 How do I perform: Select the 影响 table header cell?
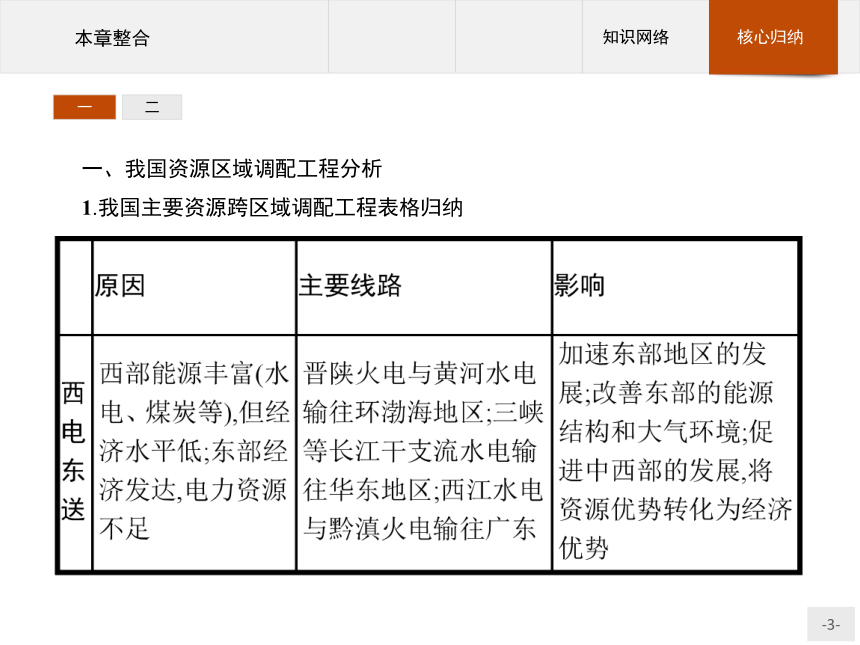[675, 287]
